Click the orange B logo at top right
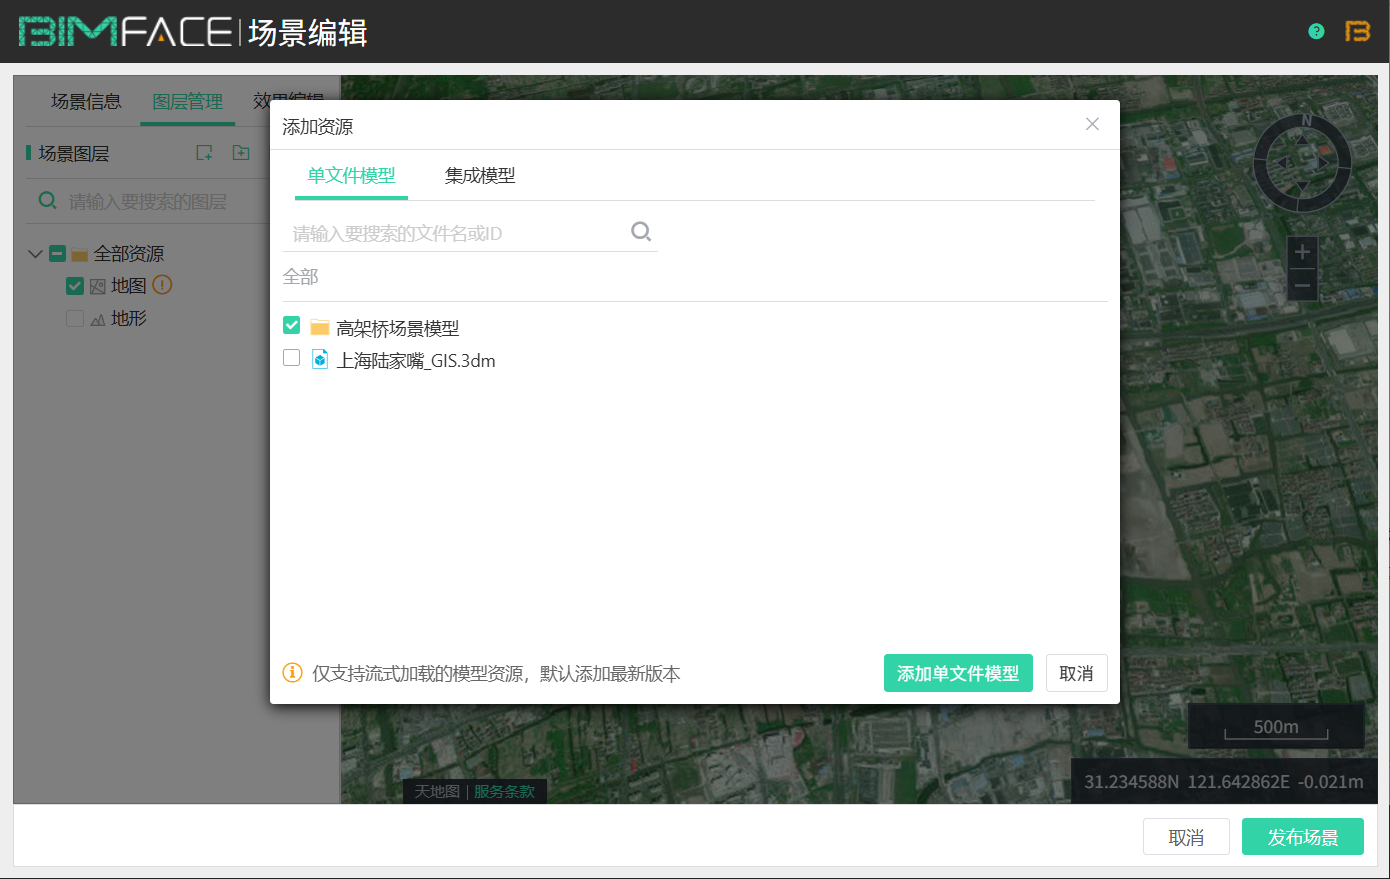Image resolution: width=1390 pixels, height=879 pixels. [x=1358, y=31]
